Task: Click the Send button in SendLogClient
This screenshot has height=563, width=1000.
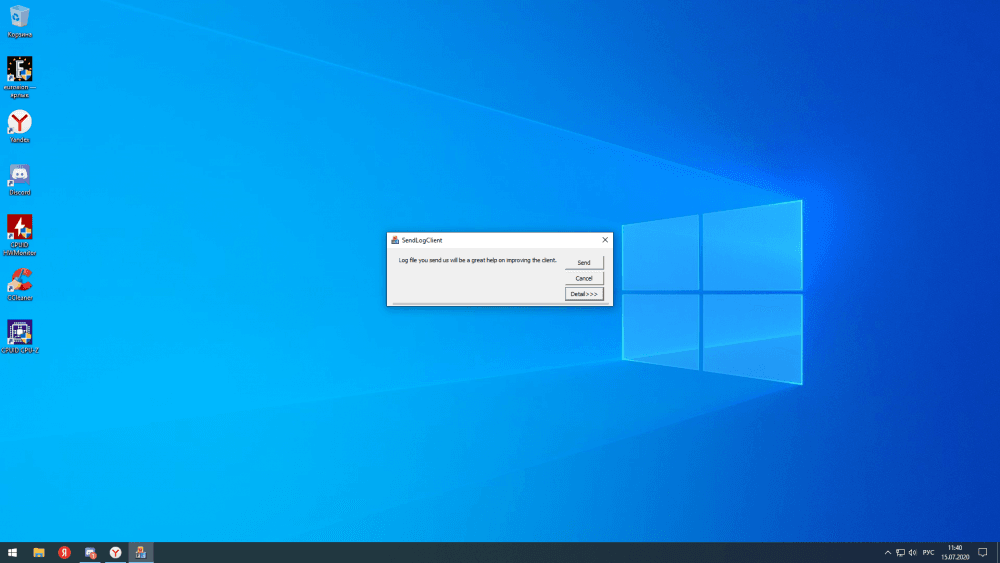Action: 584,262
